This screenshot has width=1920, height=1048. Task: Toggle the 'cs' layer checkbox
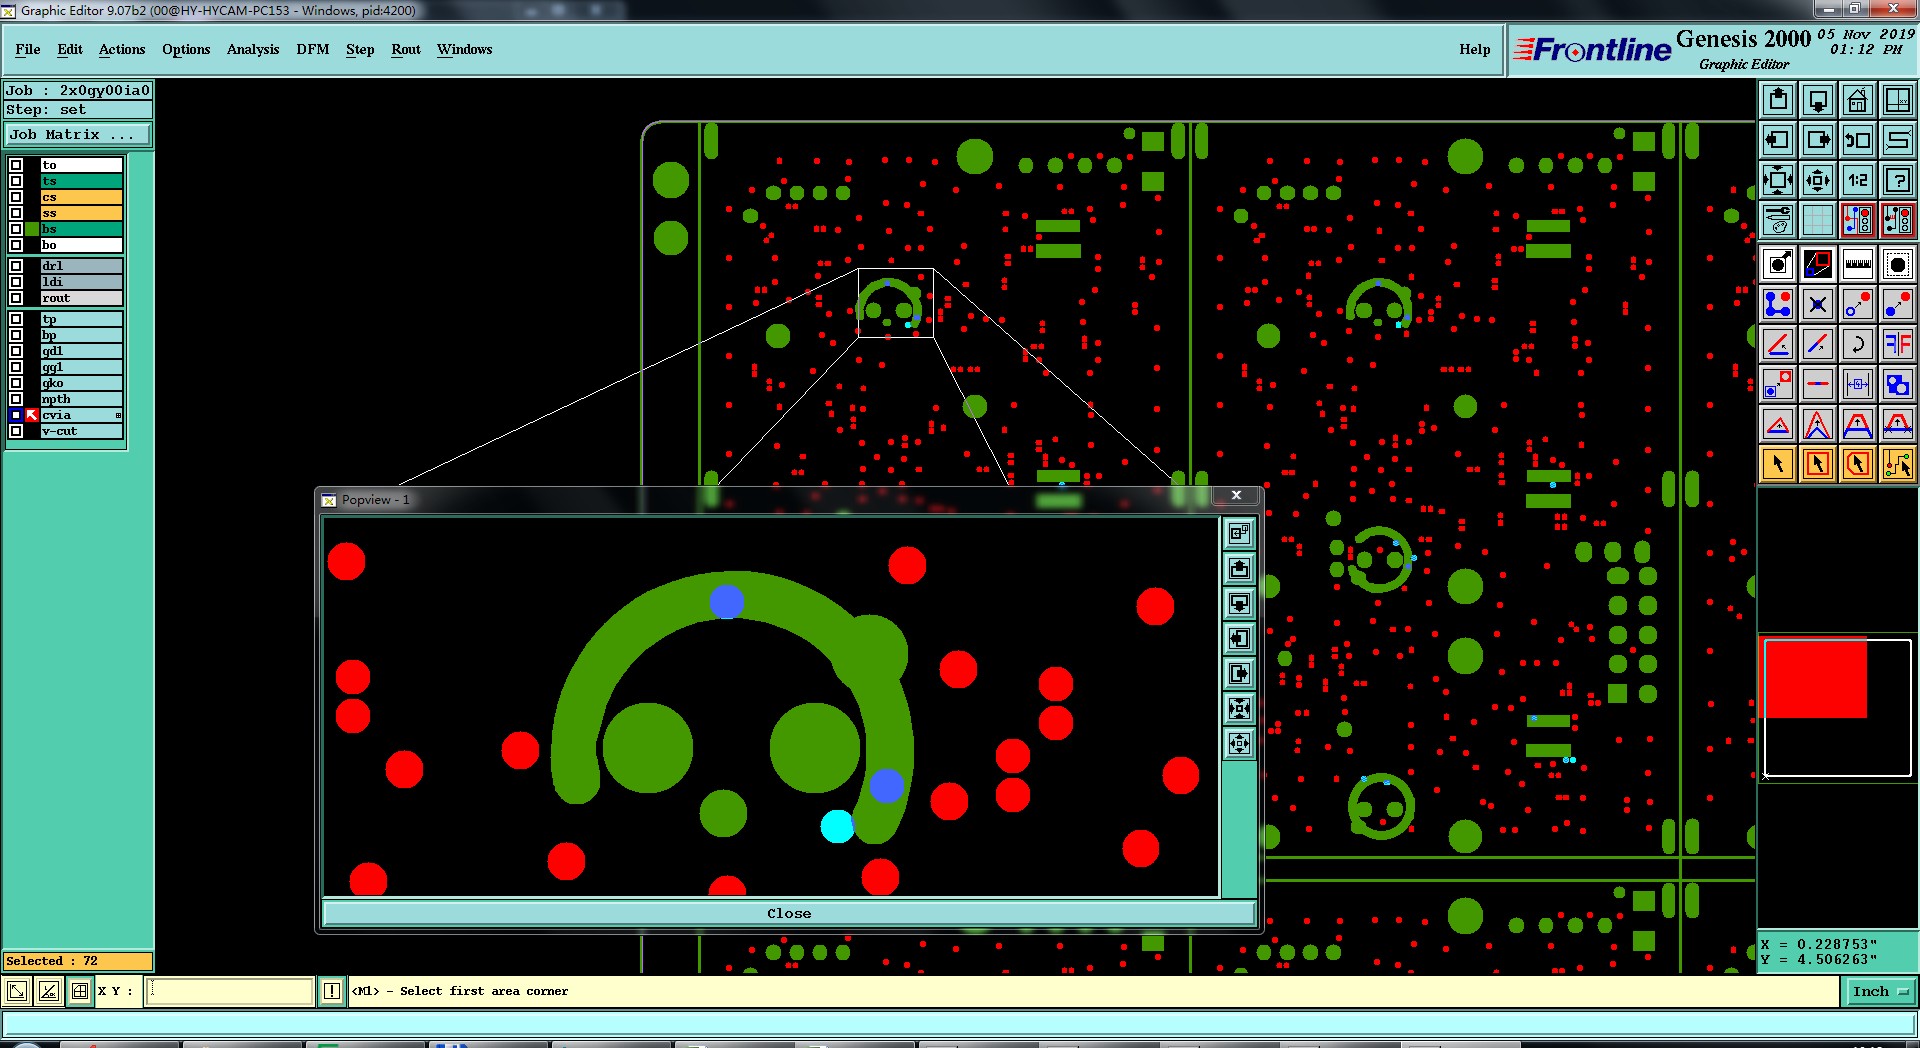[16, 197]
